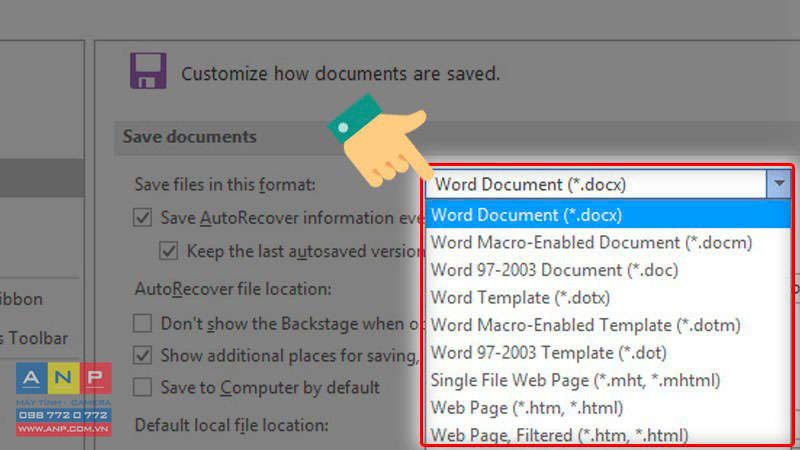Open the save format dropdown arrow
The height and width of the screenshot is (450, 800).
(779, 184)
